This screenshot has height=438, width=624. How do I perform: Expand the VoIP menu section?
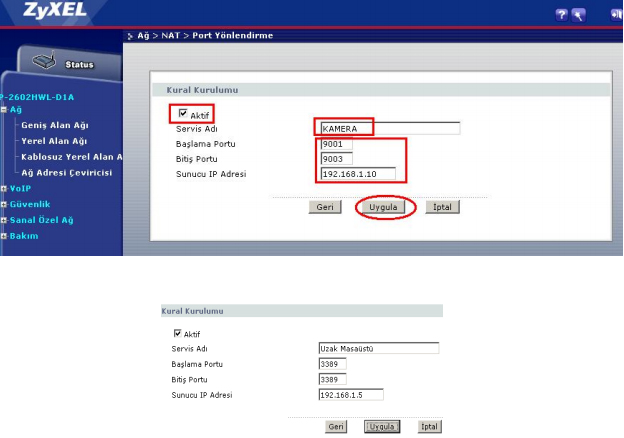[x=5, y=187]
